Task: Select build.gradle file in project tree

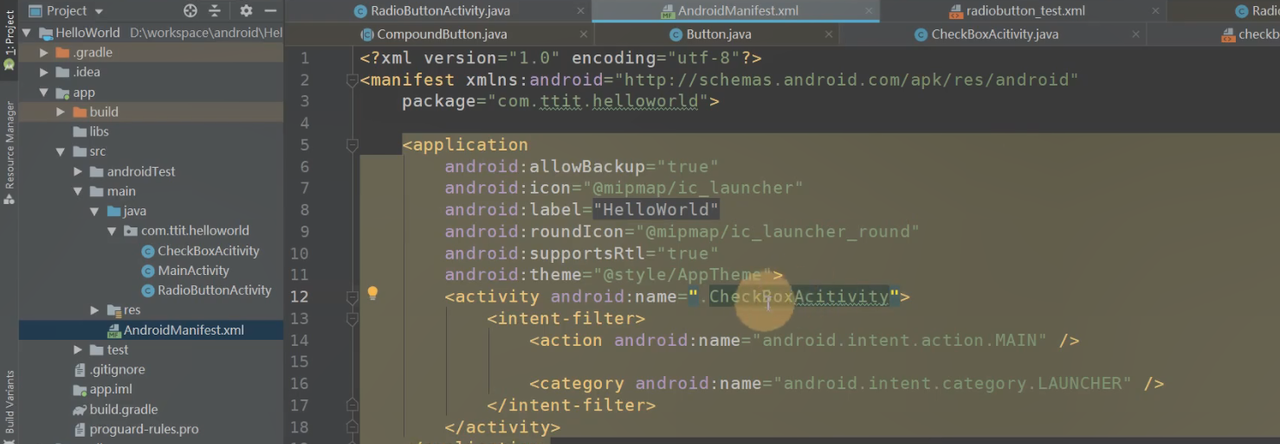Action: [x=123, y=409]
